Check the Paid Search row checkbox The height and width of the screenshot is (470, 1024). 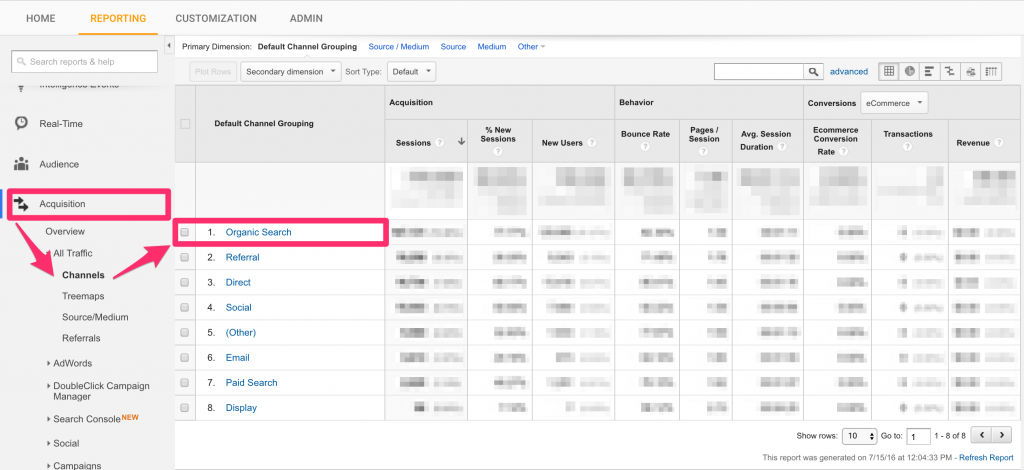185,383
